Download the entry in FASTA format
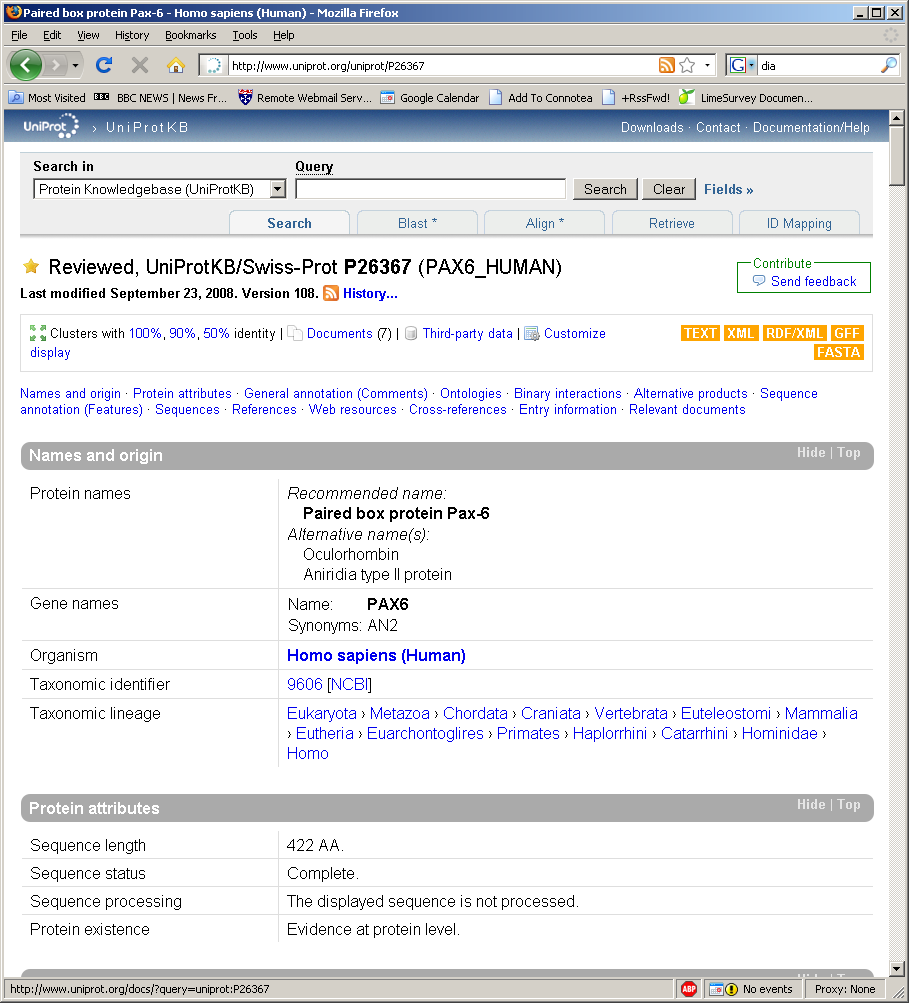 pos(838,352)
